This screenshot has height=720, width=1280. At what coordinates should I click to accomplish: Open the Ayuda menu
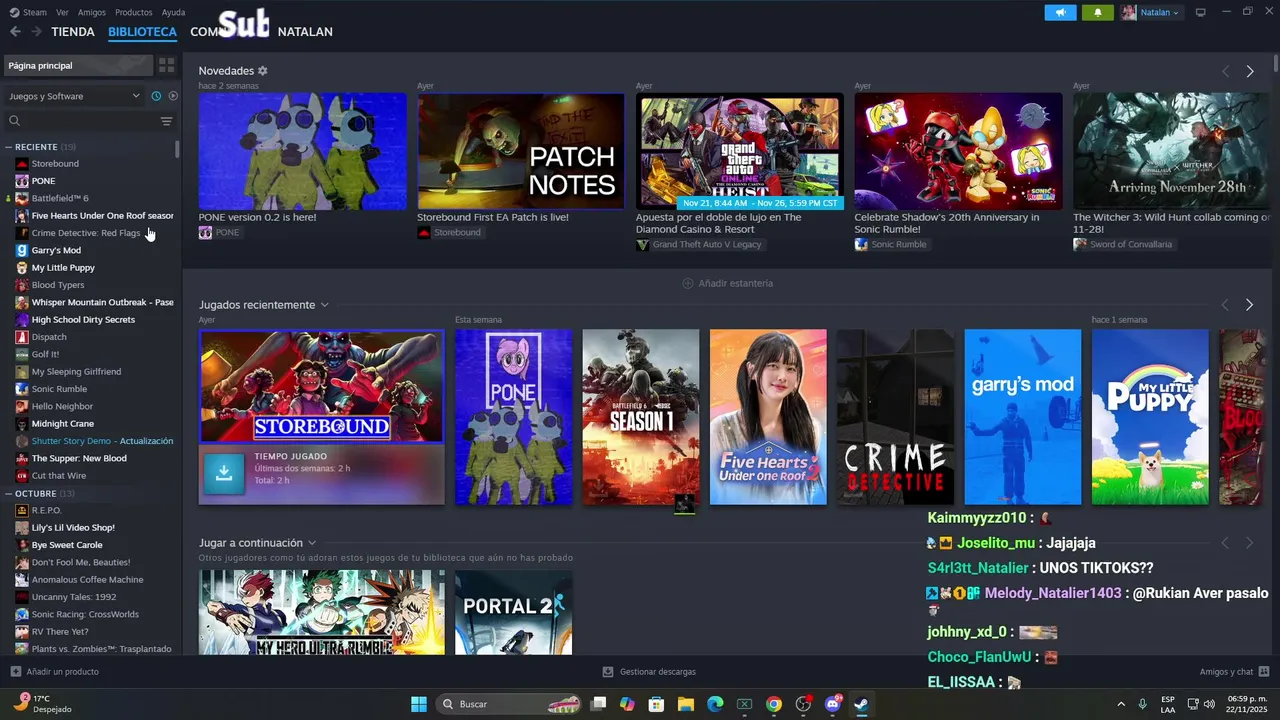pos(173,12)
